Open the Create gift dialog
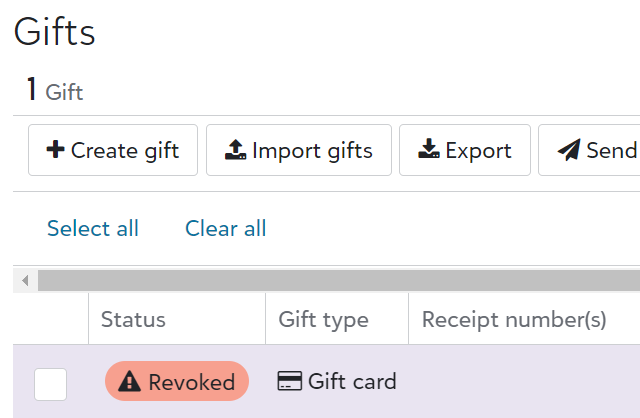Image resolution: width=640 pixels, height=418 pixels. 113,150
